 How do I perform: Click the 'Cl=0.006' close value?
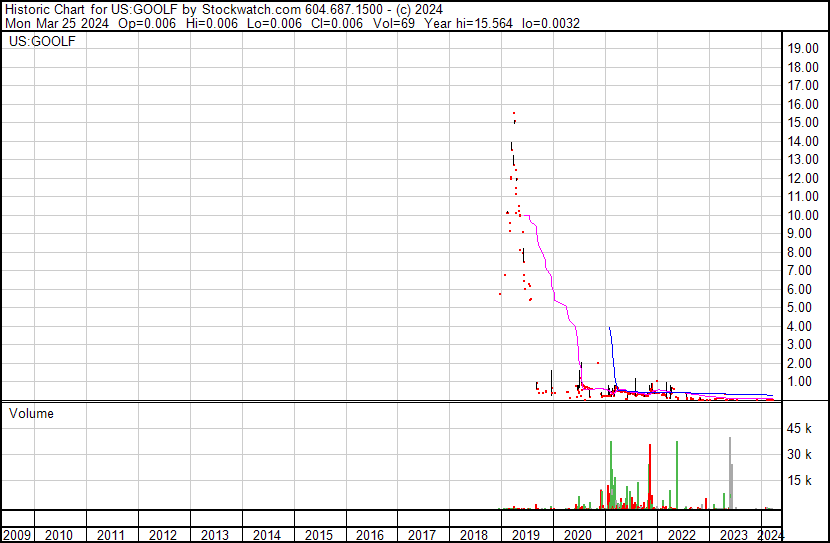[x=337, y=23]
